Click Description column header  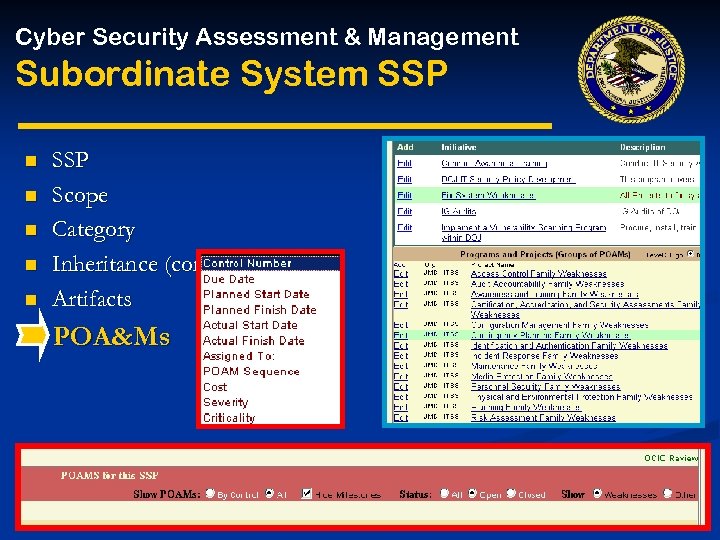point(642,147)
